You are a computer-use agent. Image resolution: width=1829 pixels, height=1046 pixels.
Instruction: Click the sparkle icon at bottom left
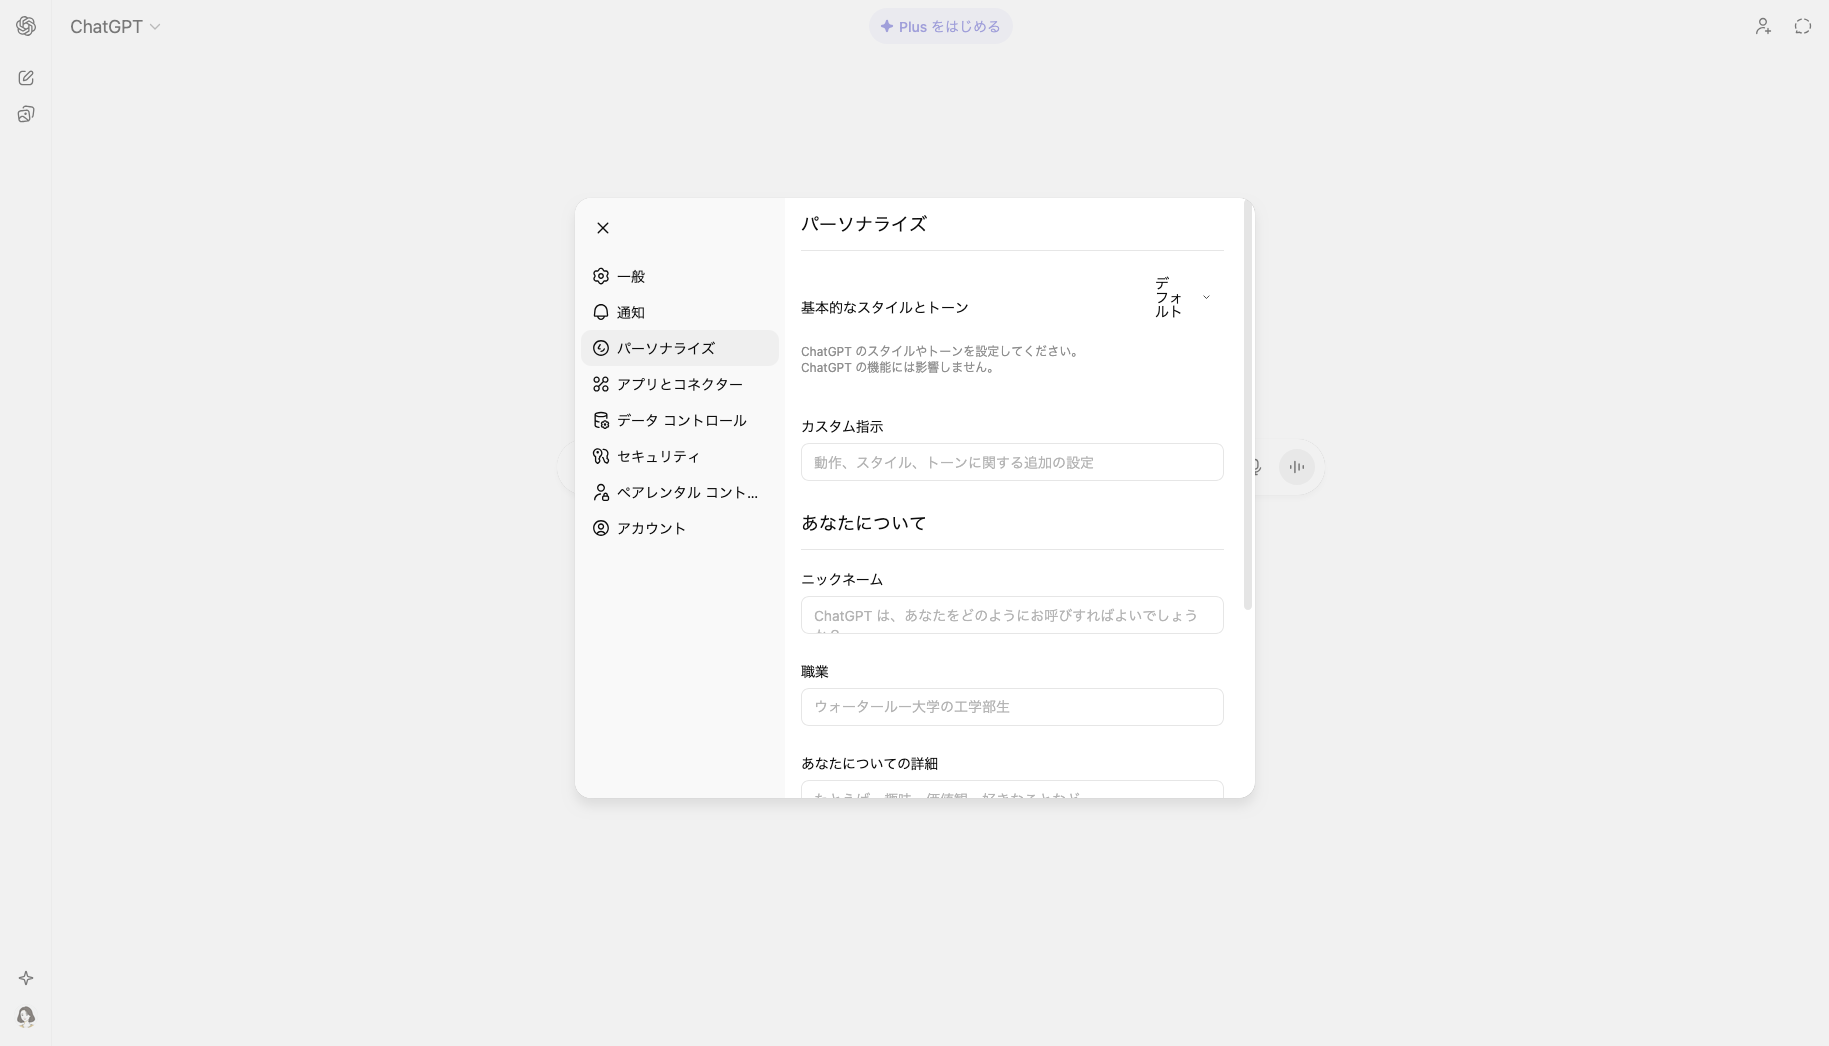pos(26,978)
